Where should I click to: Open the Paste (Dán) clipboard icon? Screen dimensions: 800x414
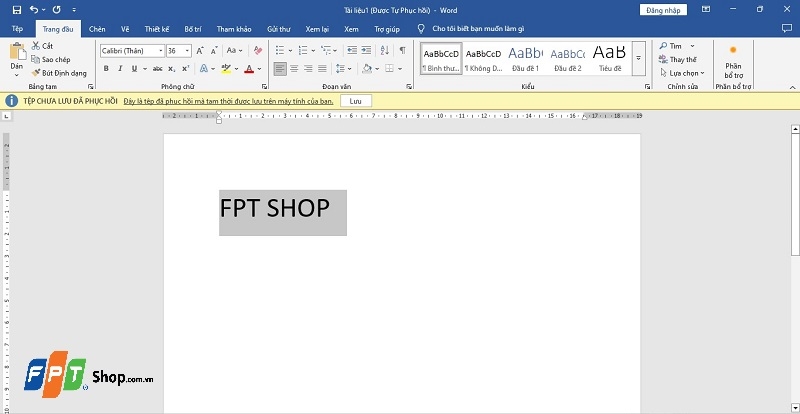17,52
